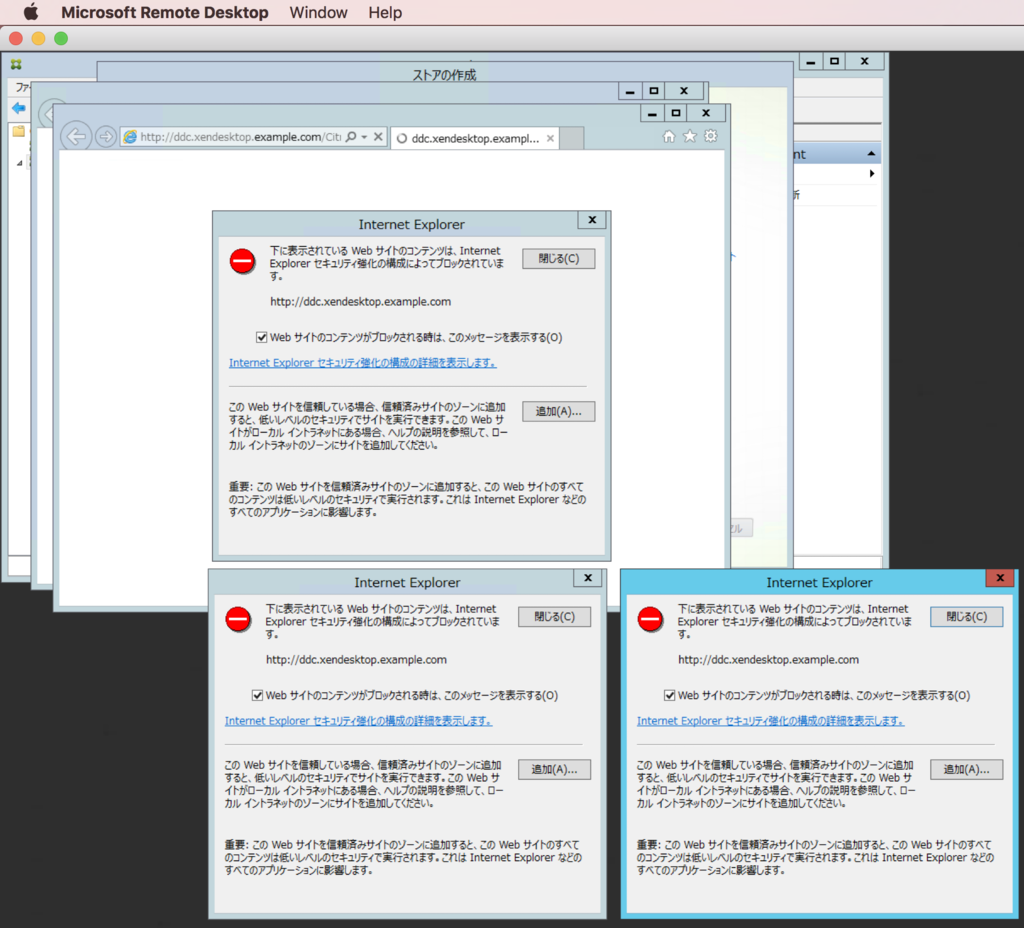Click the IE page icon in address bar
This screenshot has height=928, width=1024.
pyautogui.click(x=130, y=136)
